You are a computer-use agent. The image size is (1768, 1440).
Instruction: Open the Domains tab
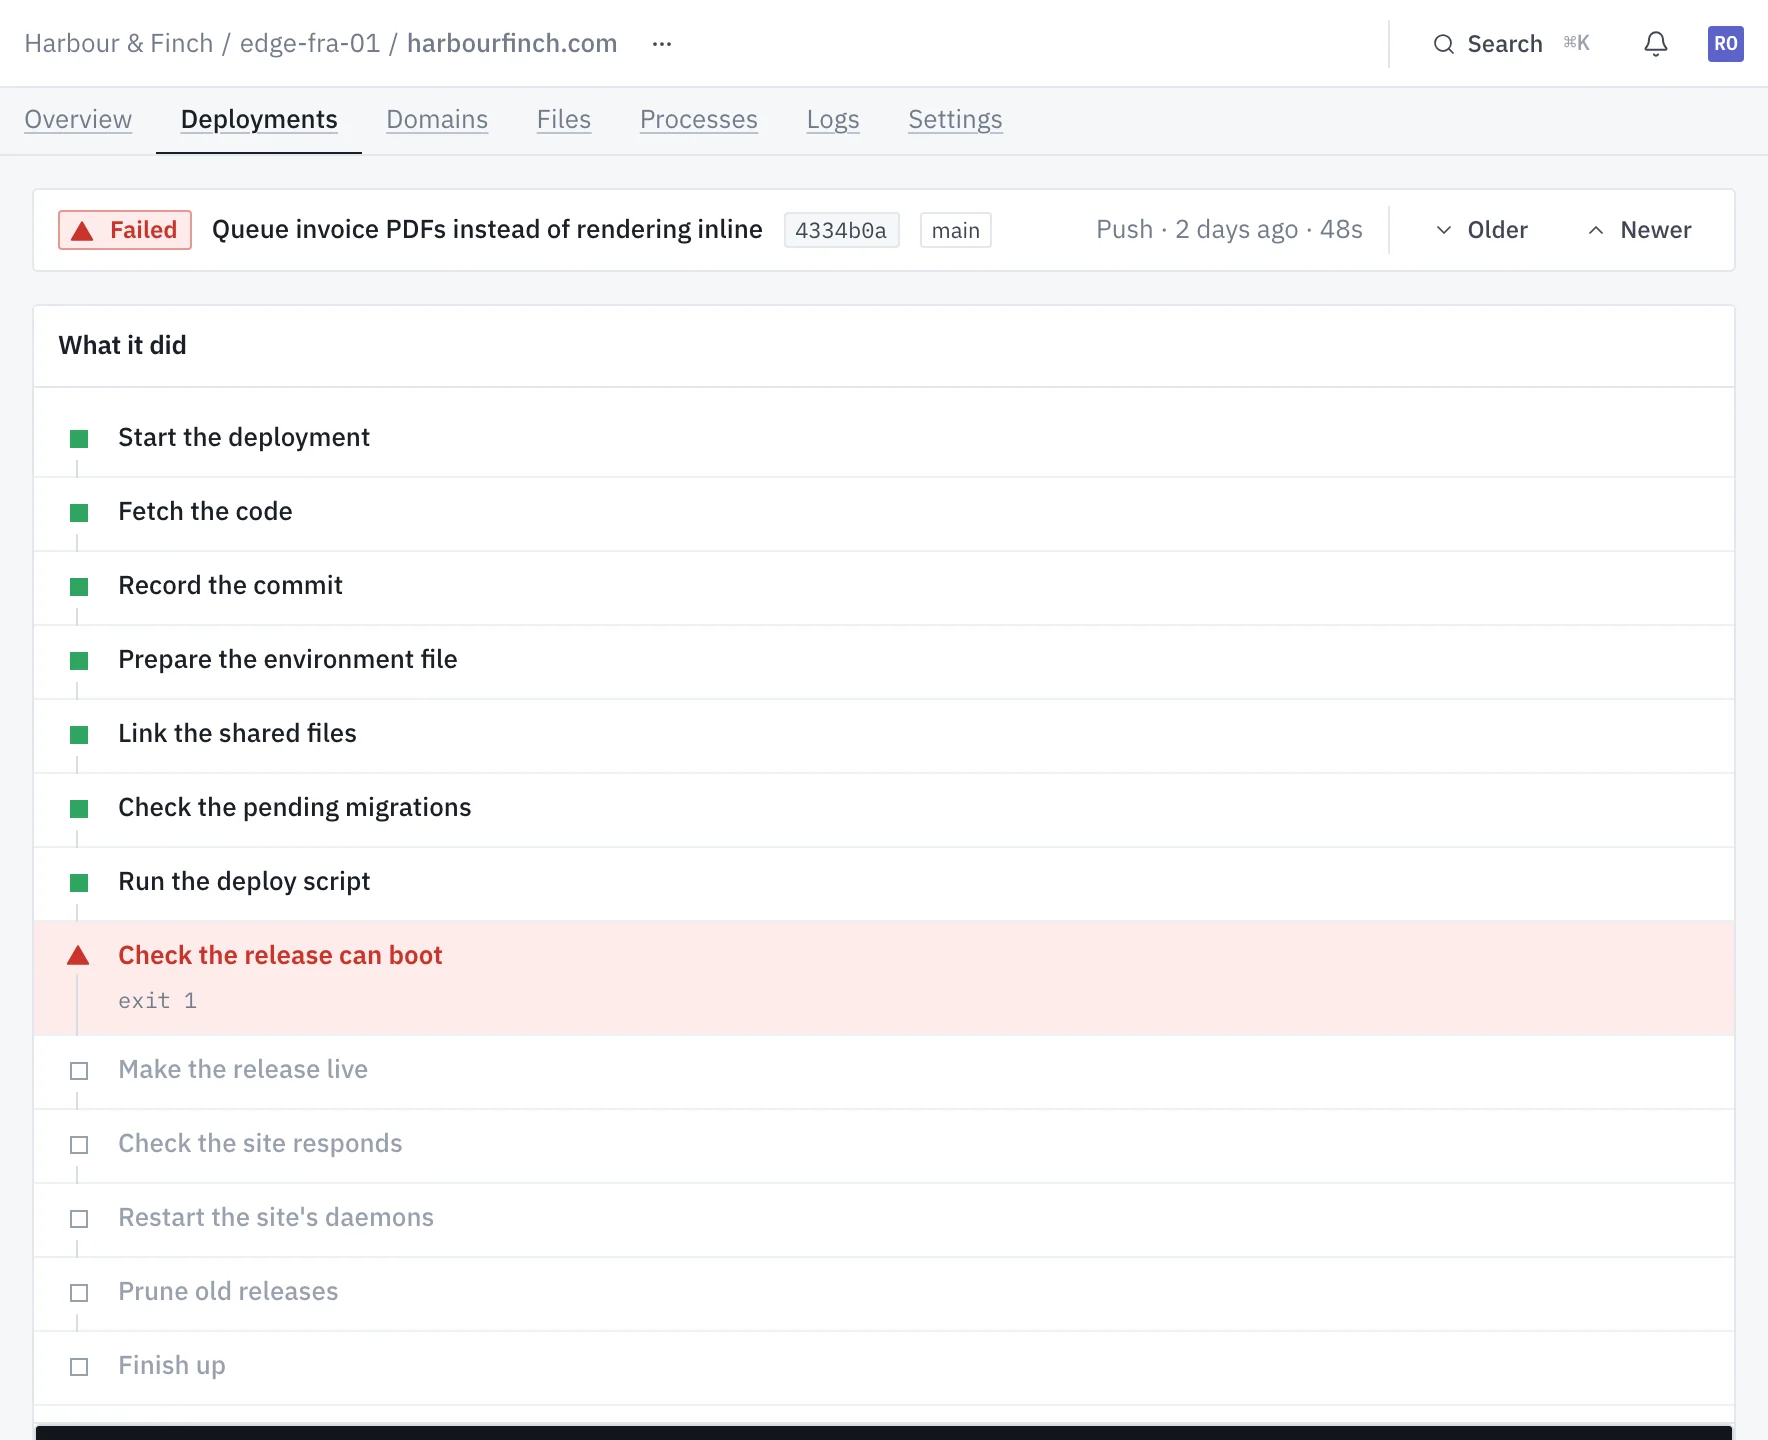coord(437,120)
